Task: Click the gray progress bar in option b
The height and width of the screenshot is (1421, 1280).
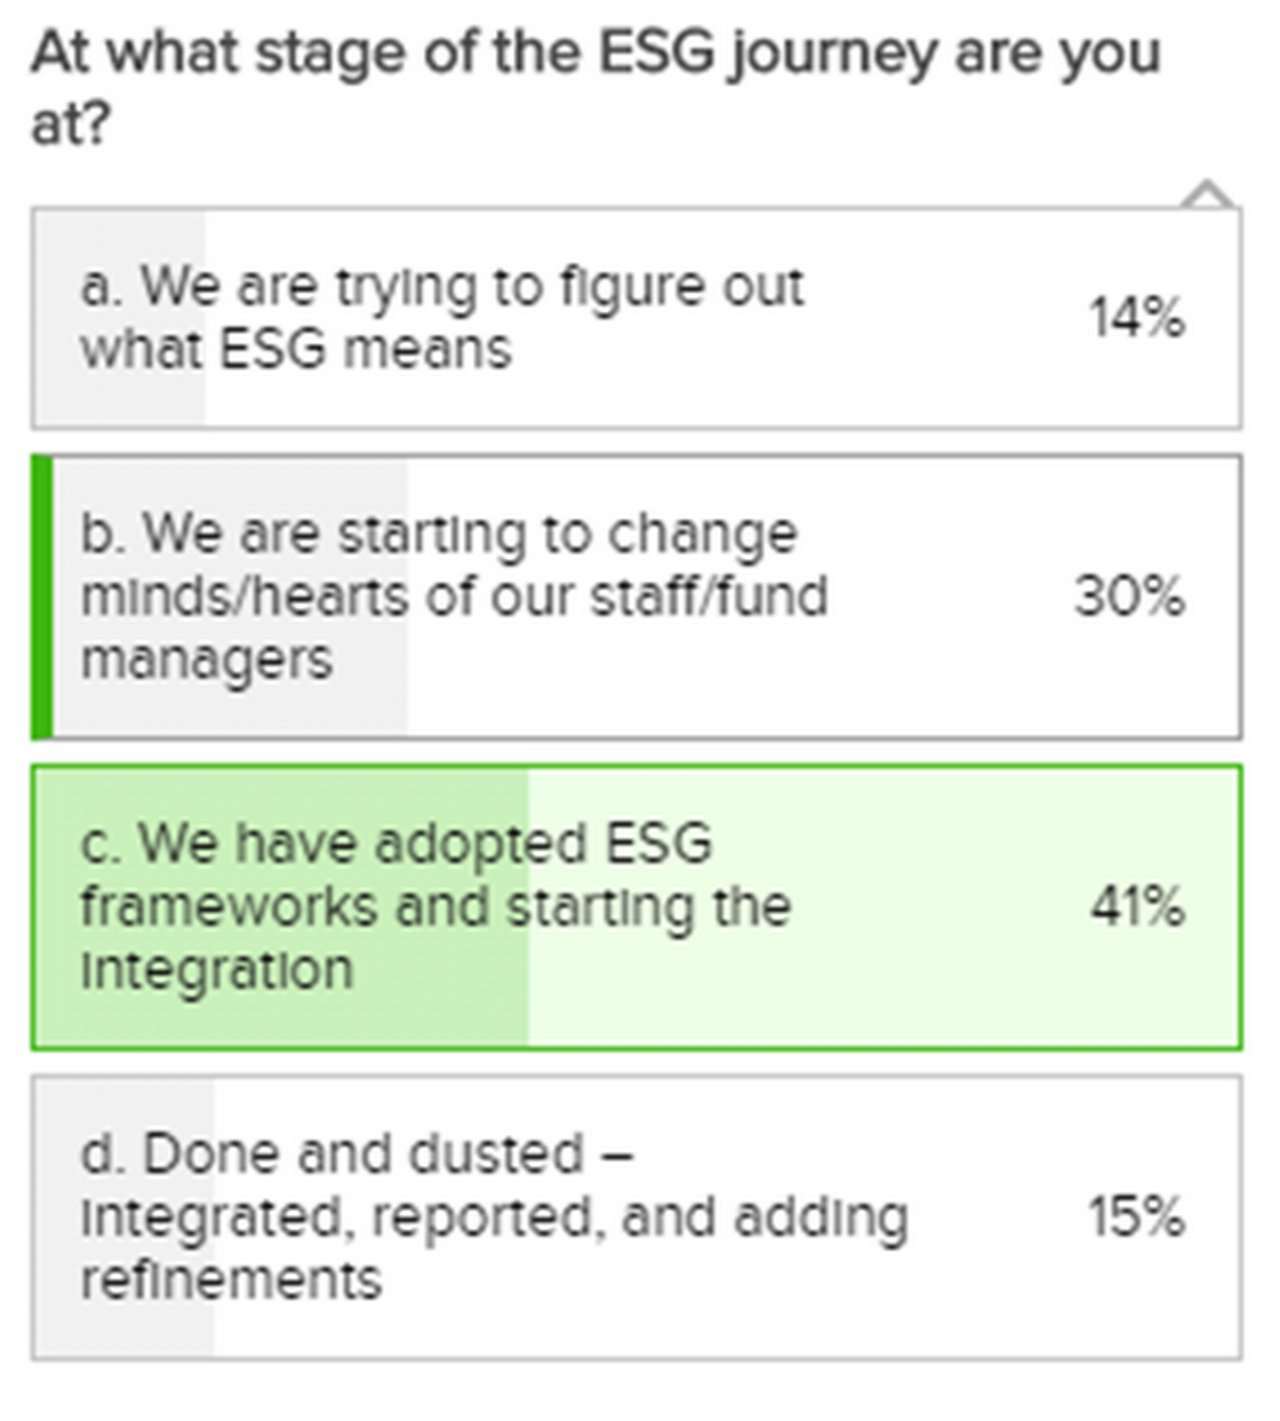Action: (230, 597)
